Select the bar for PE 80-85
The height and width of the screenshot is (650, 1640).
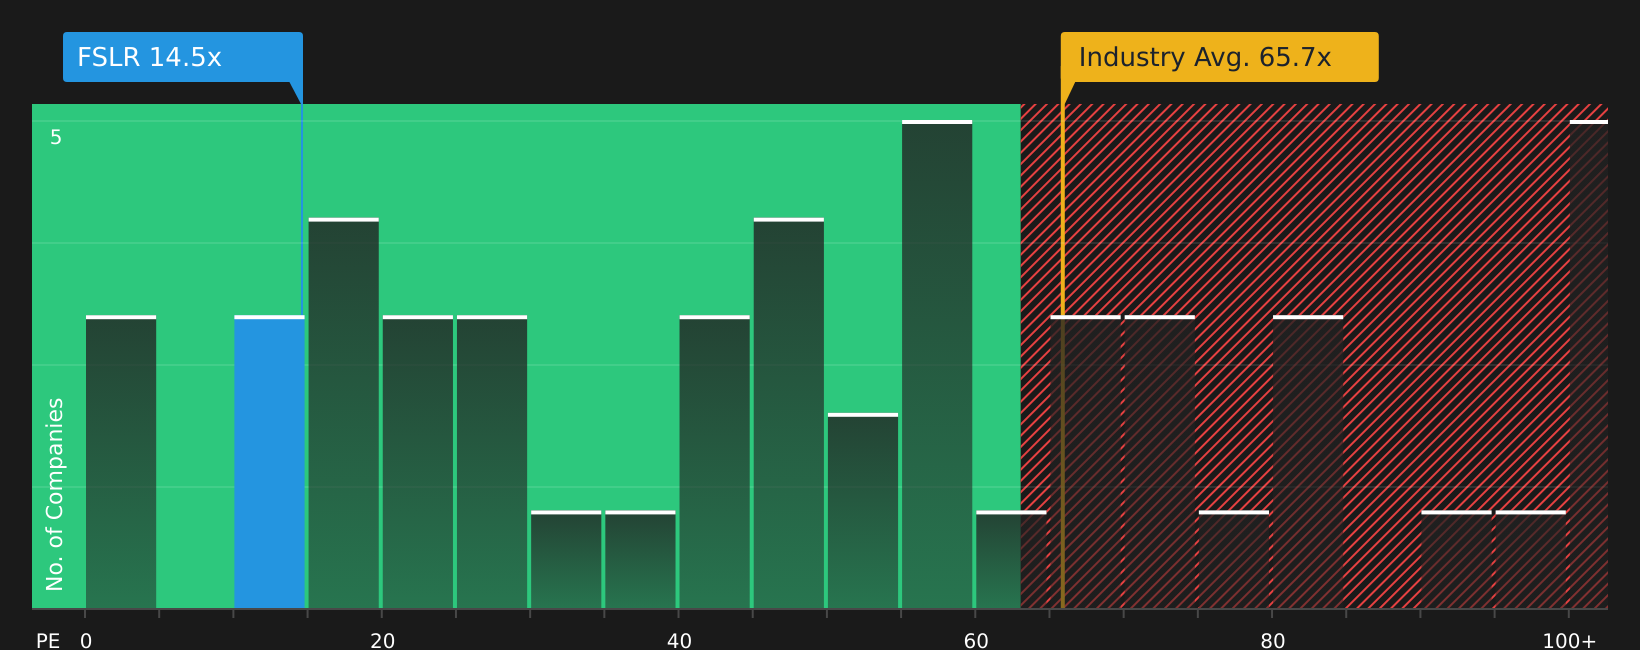click(1308, 462)
